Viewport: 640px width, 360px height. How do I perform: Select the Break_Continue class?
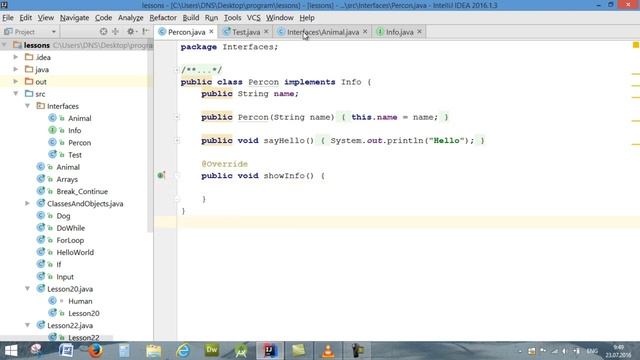[82, 191]
